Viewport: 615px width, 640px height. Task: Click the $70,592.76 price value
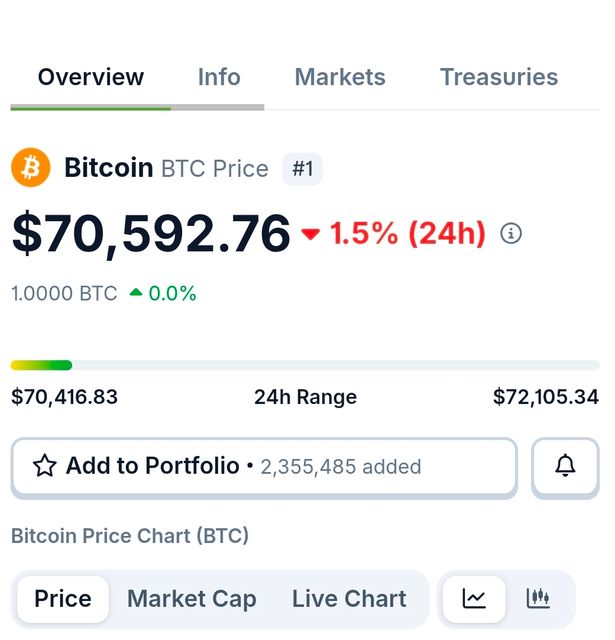click(x=151, y=234)
